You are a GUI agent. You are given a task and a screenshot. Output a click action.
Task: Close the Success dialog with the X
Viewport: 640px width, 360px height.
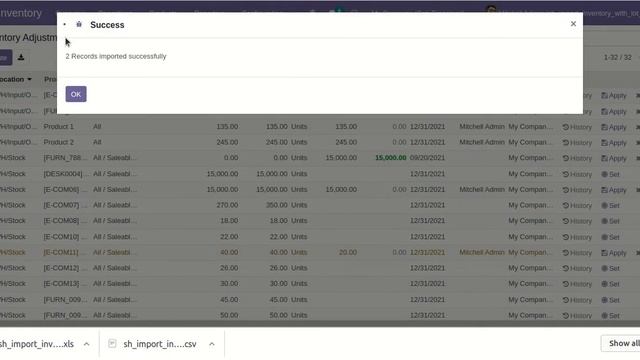[573, 24]
